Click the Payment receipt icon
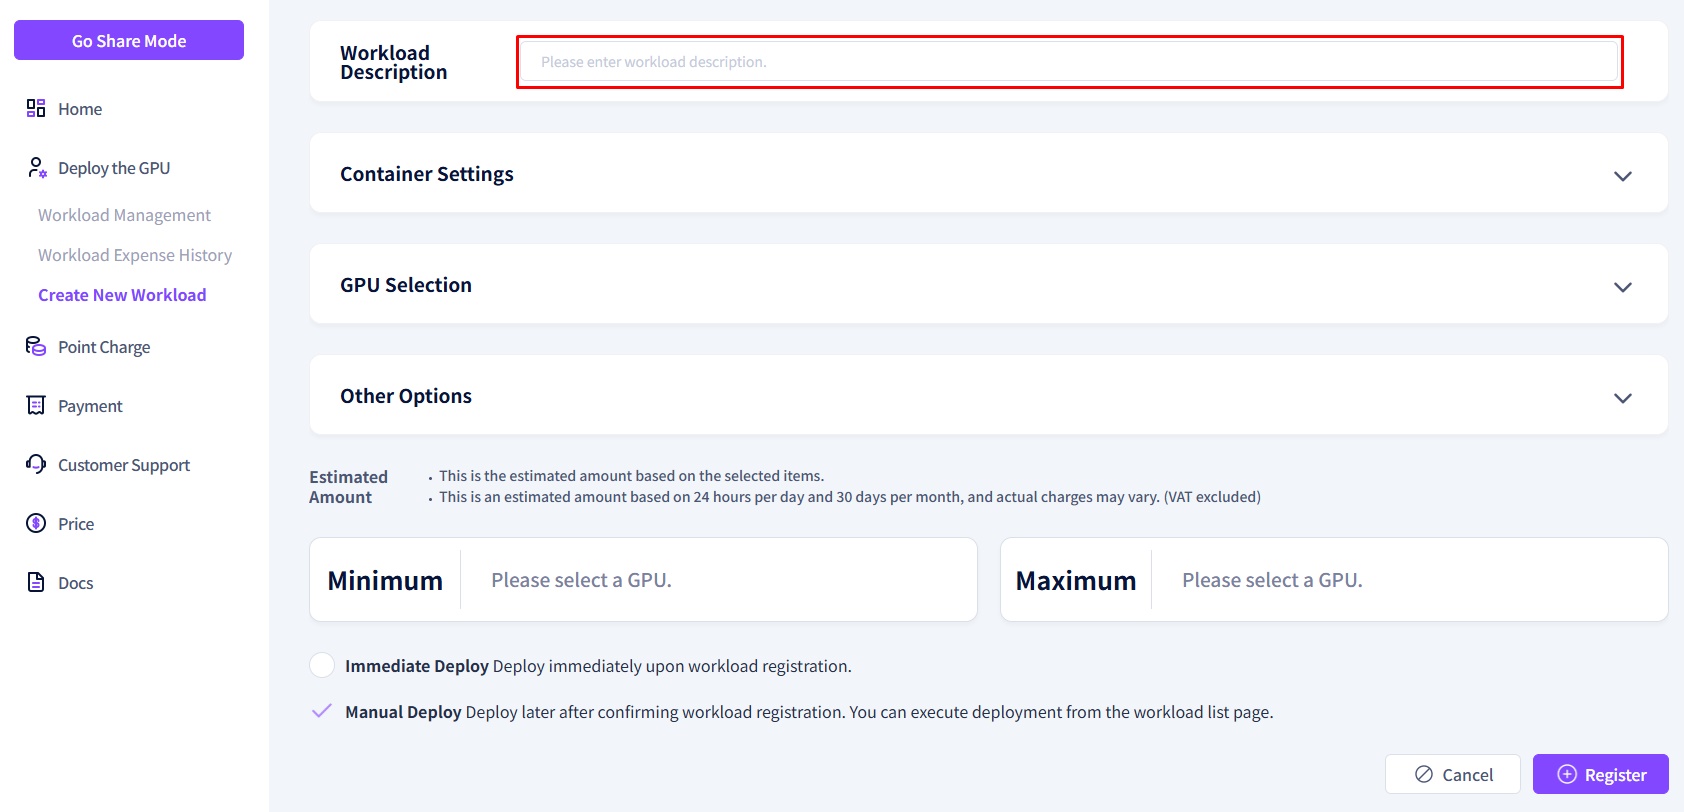 click(x=36, y=405)
